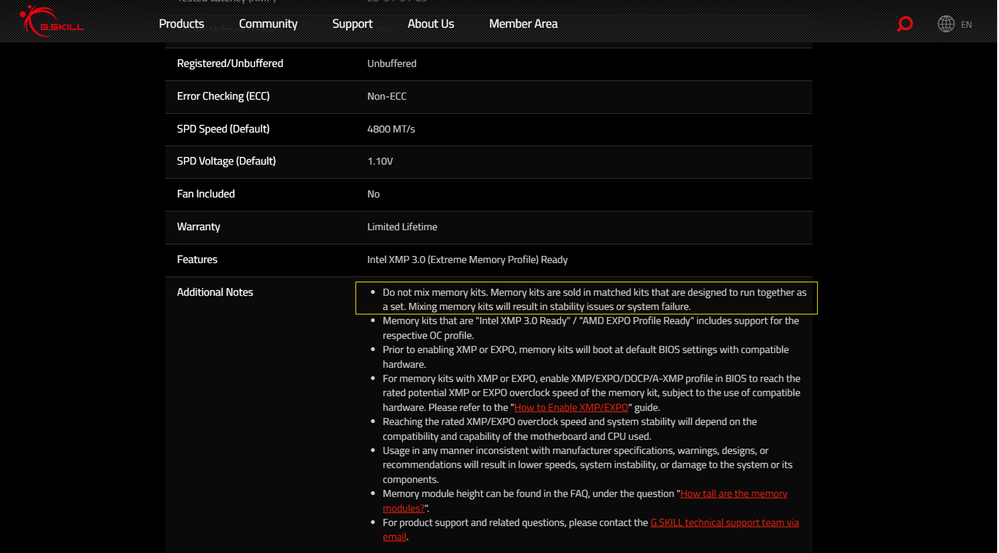Click the 4800 MT/s value

click(391, 129)
